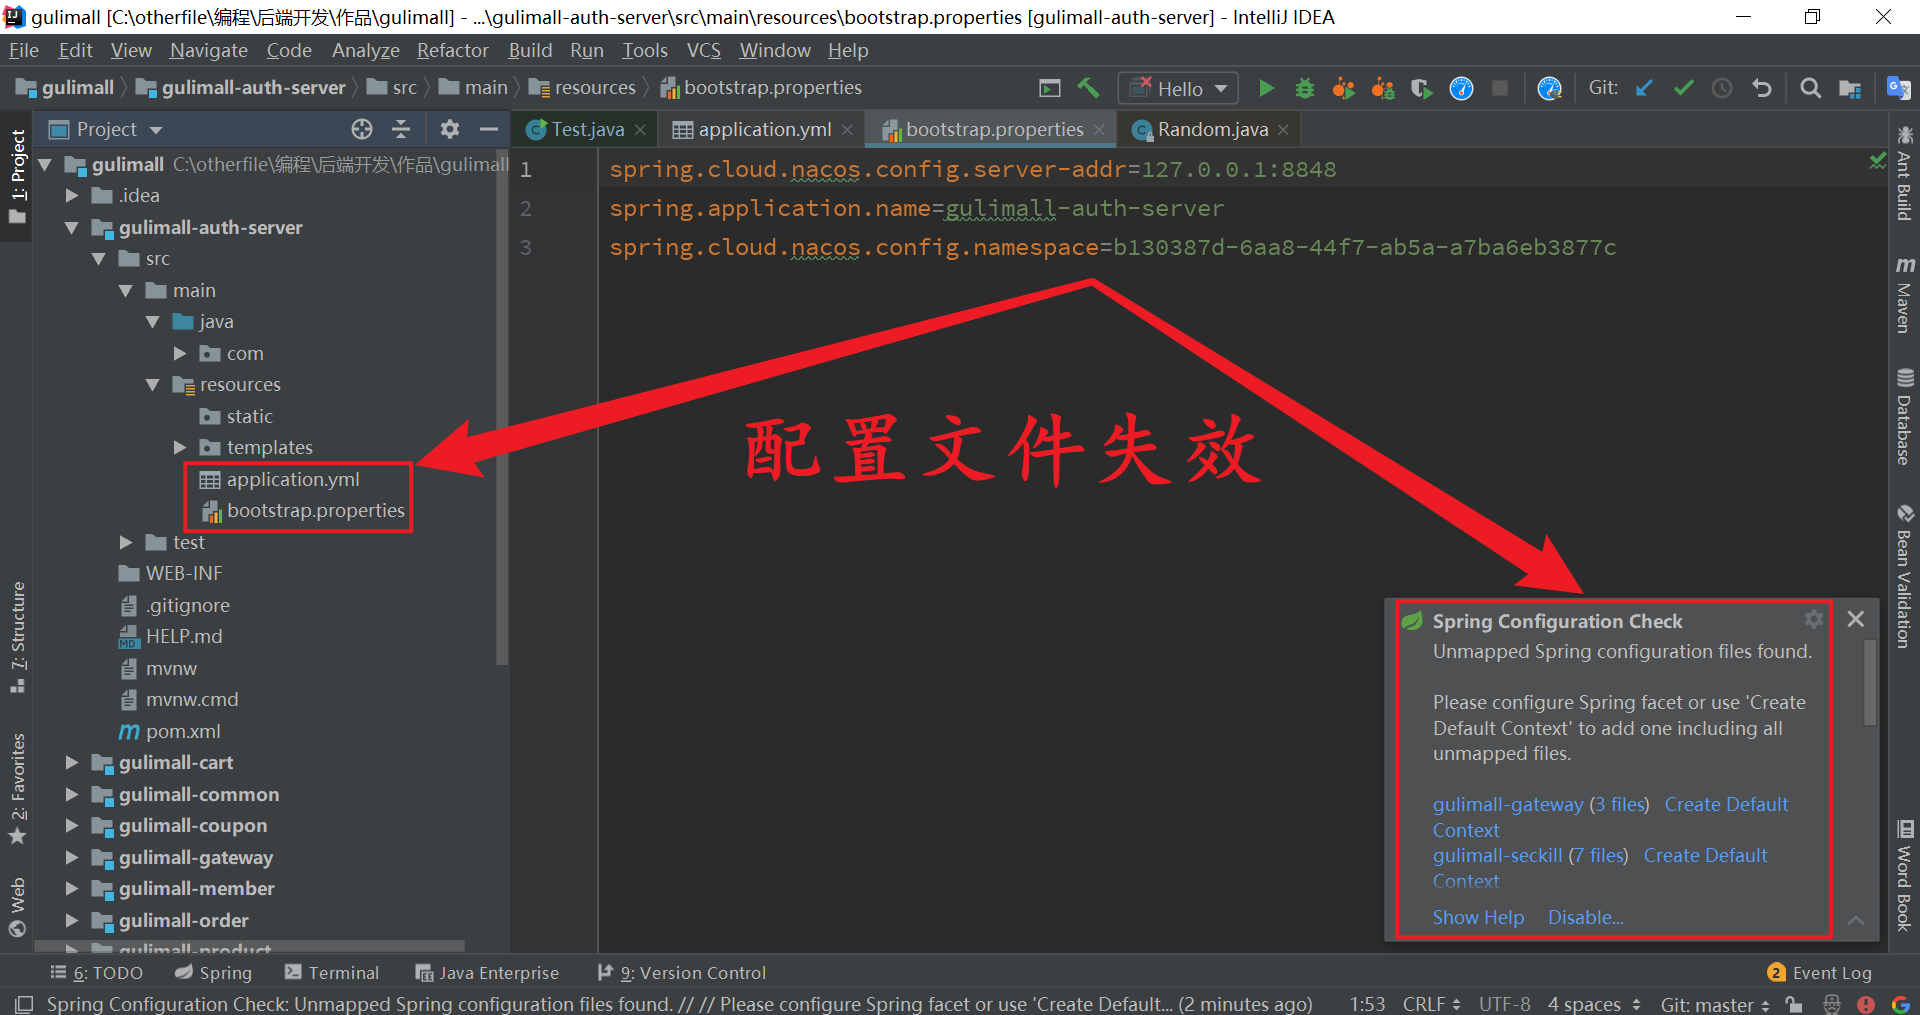Toggle tool window bars icon bottom-left

point(24,1003)
